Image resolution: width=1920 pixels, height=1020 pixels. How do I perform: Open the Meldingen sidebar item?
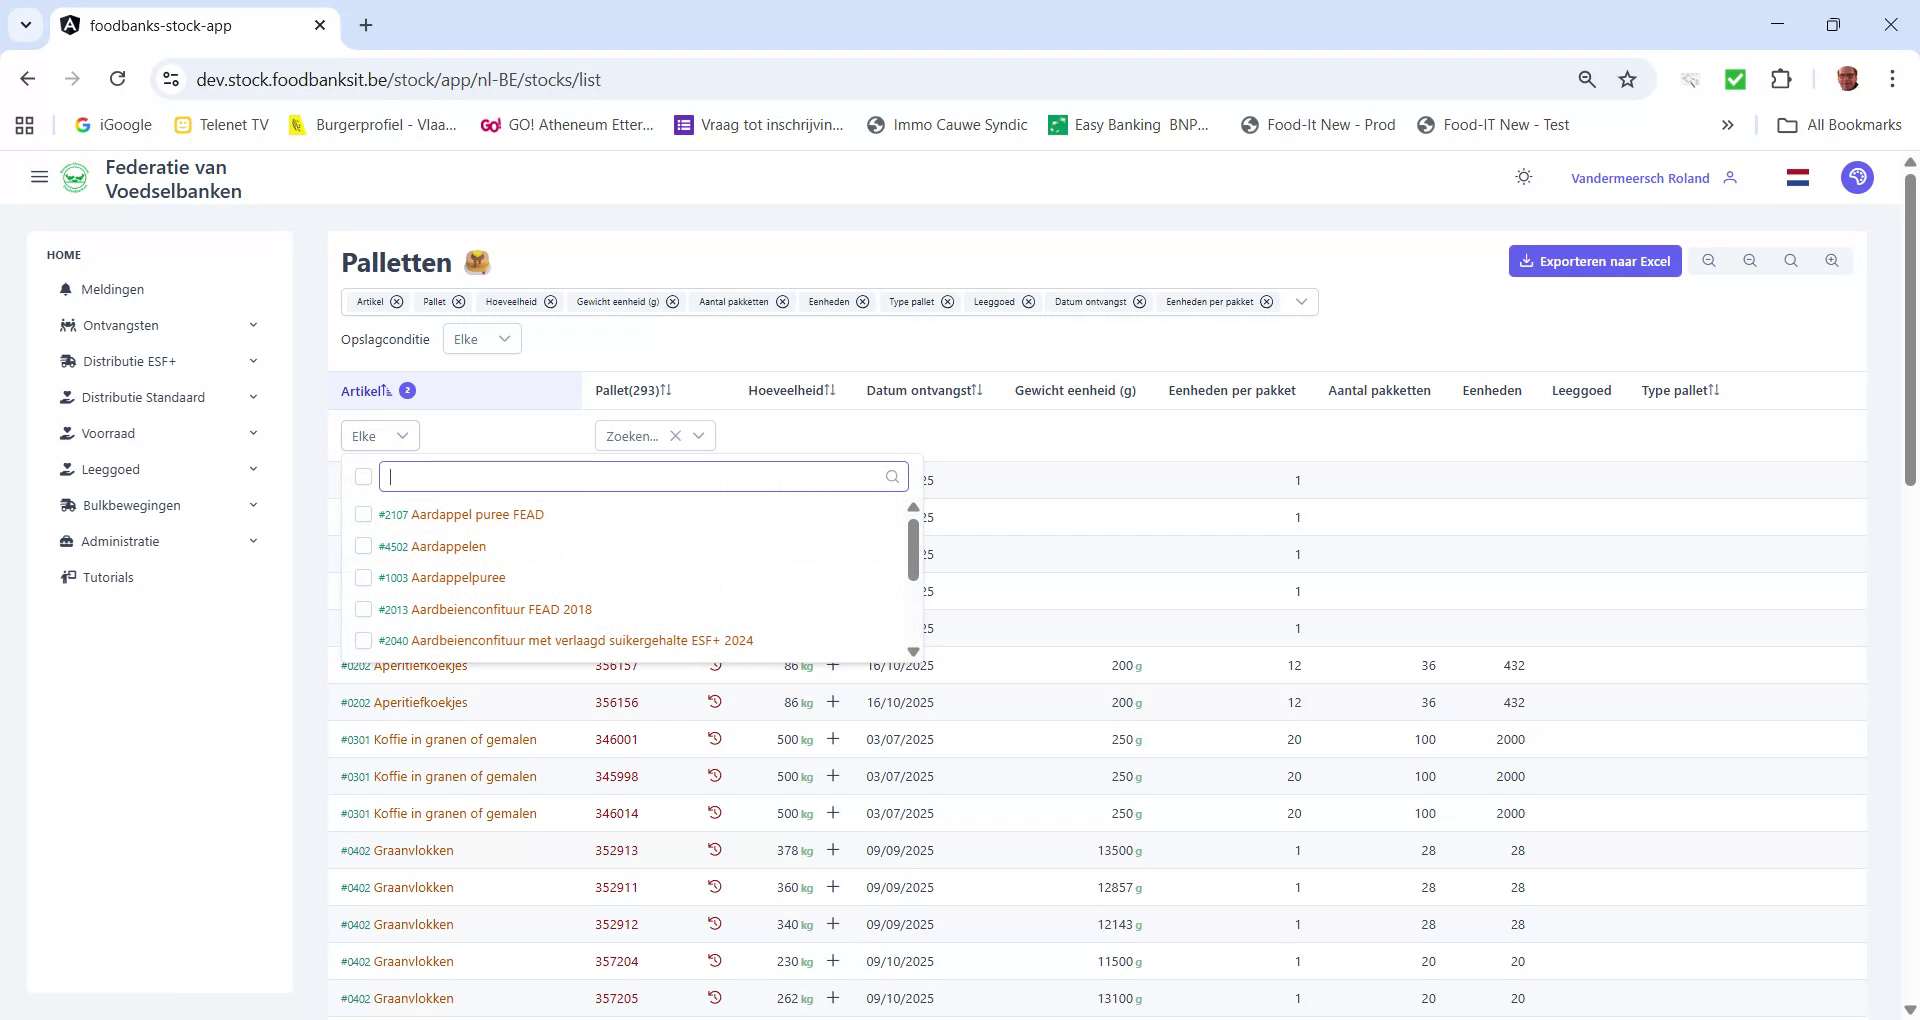110,289
